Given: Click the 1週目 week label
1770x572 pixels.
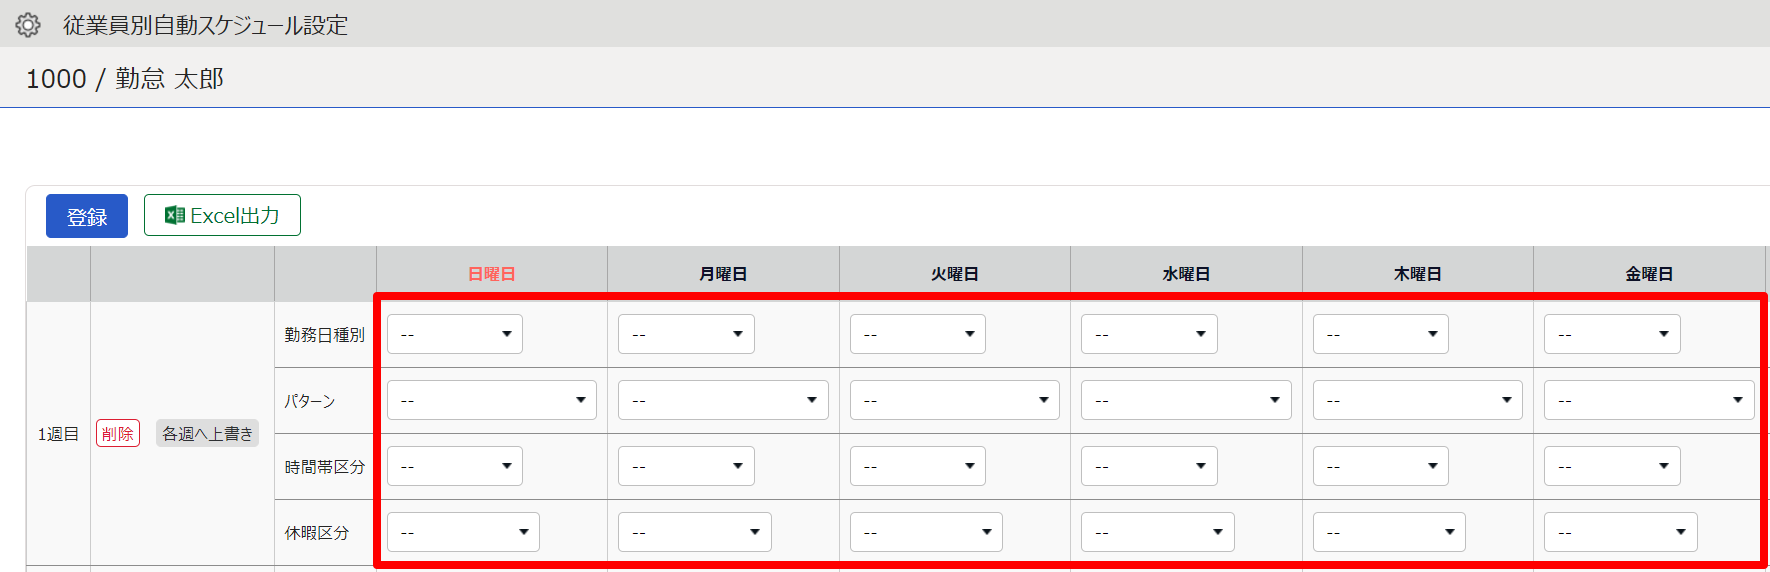Looking at the screenshot, I should (58, 434).
